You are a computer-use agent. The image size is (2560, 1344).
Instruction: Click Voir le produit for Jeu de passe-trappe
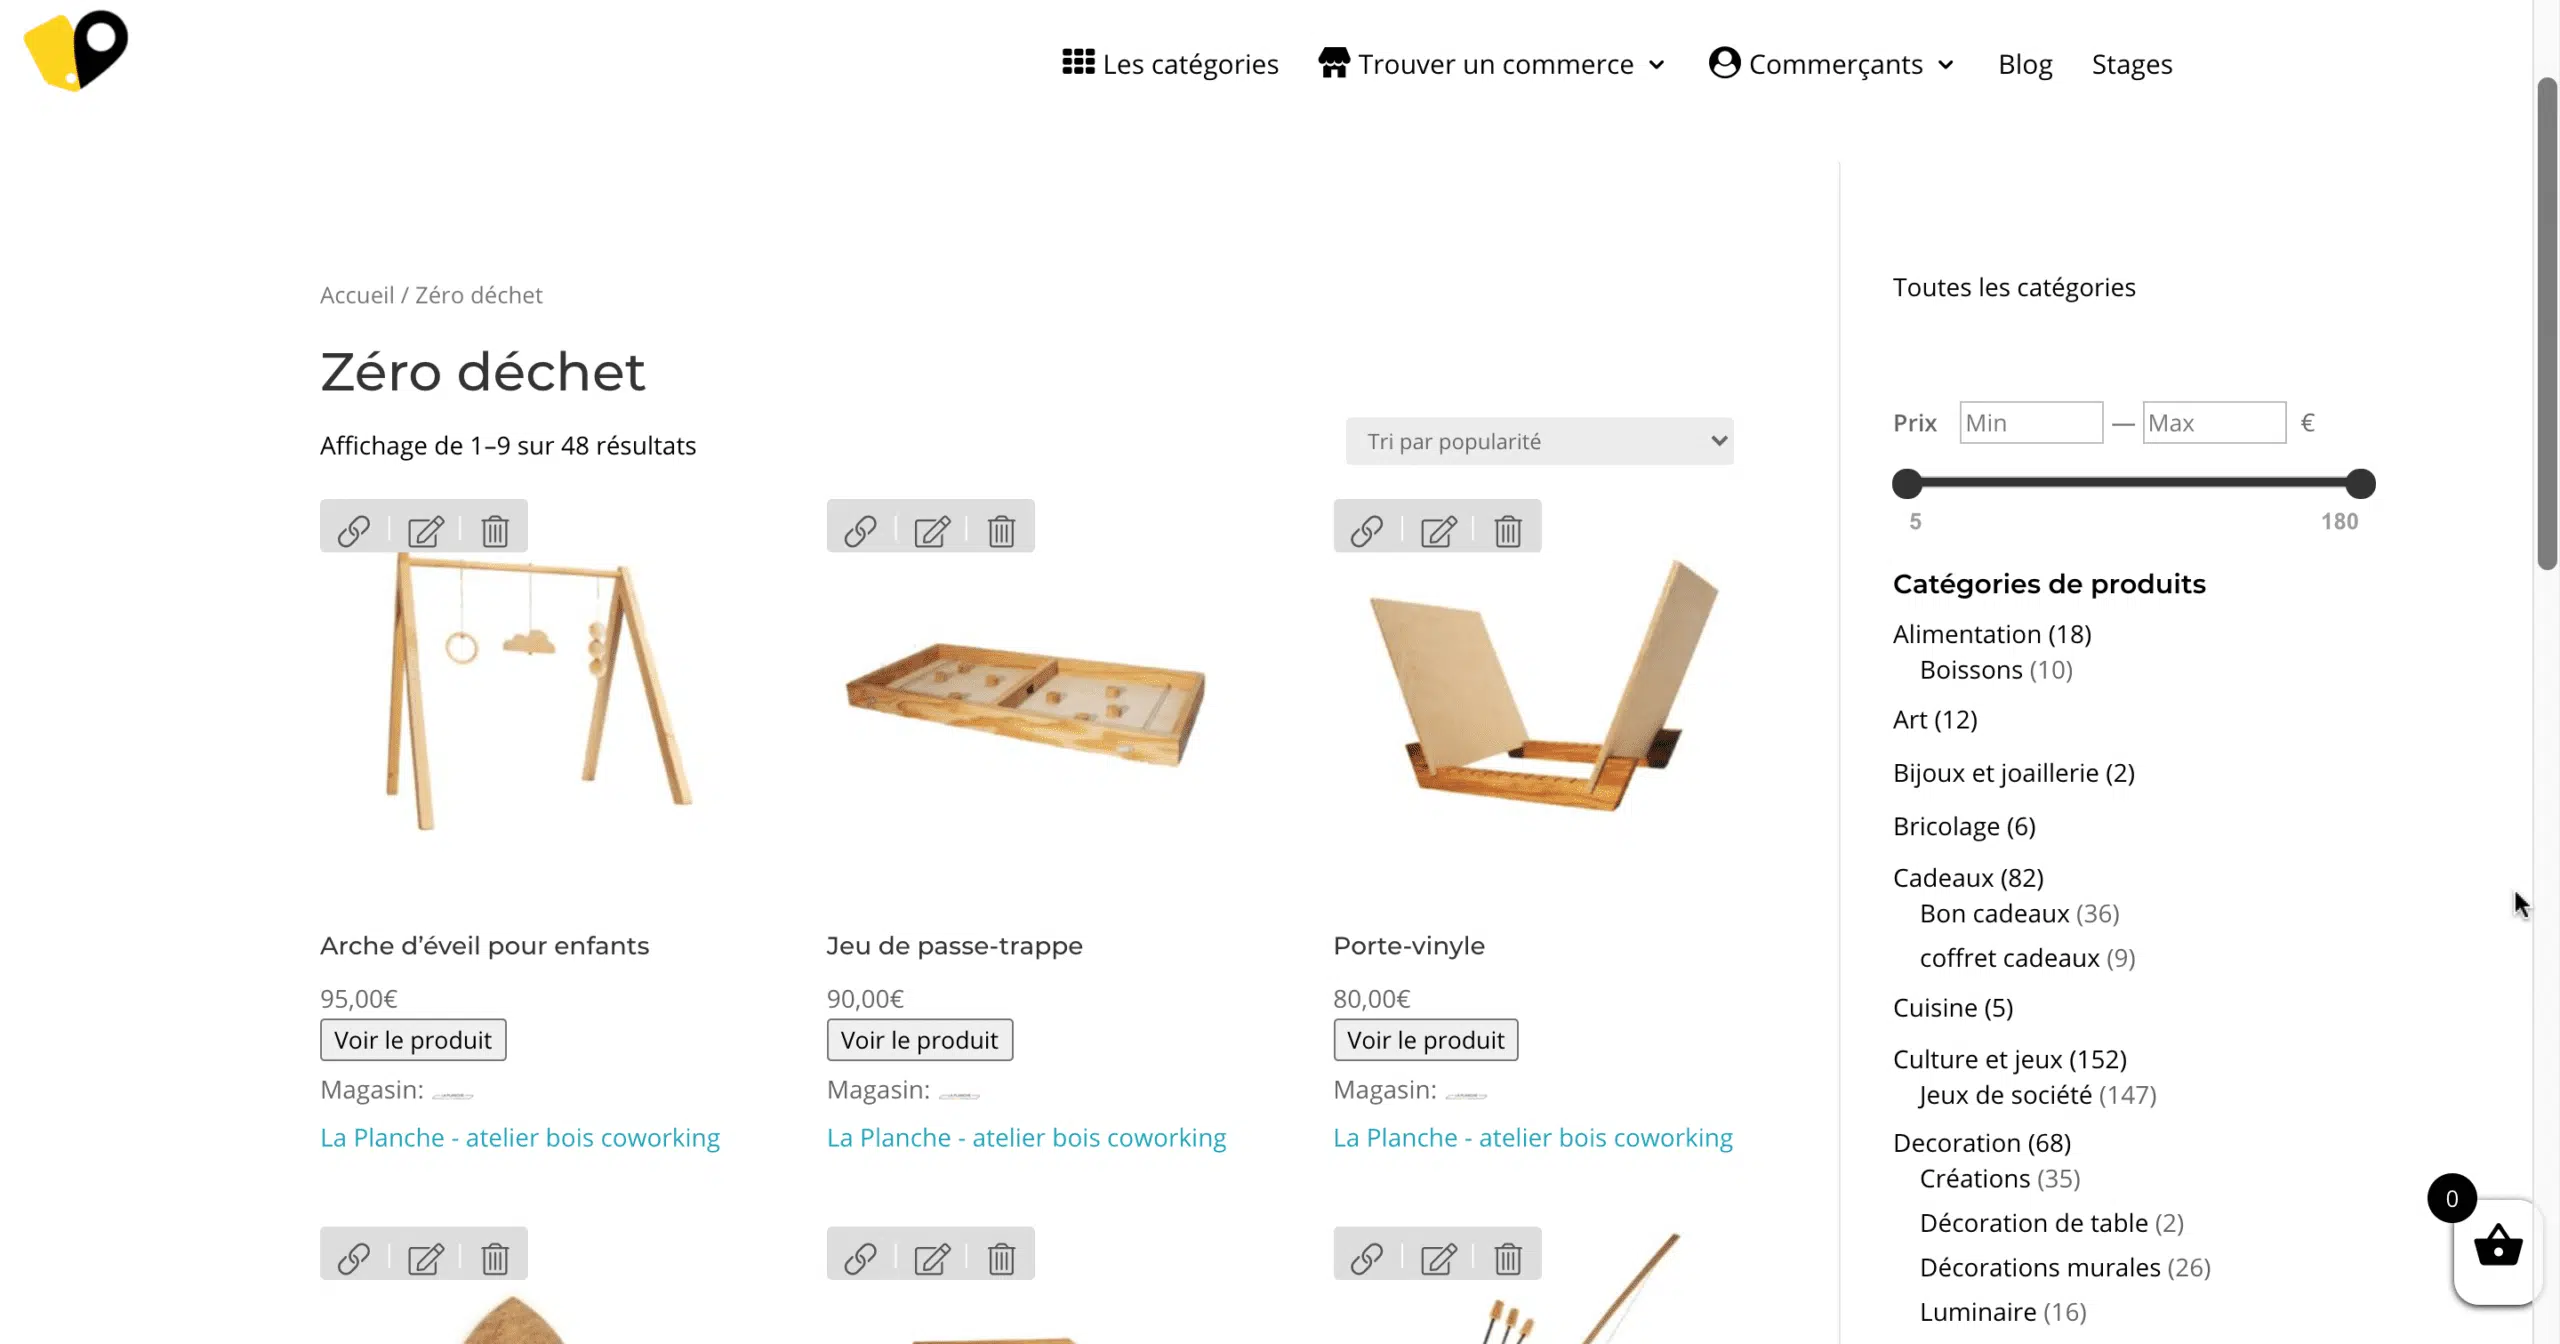coord(919,1040)
